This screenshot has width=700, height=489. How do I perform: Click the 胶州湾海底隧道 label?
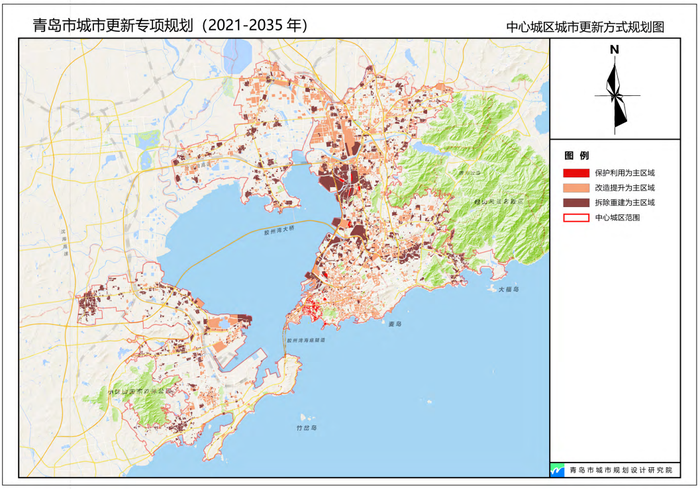pyautogui.click(x=306, y=340)
